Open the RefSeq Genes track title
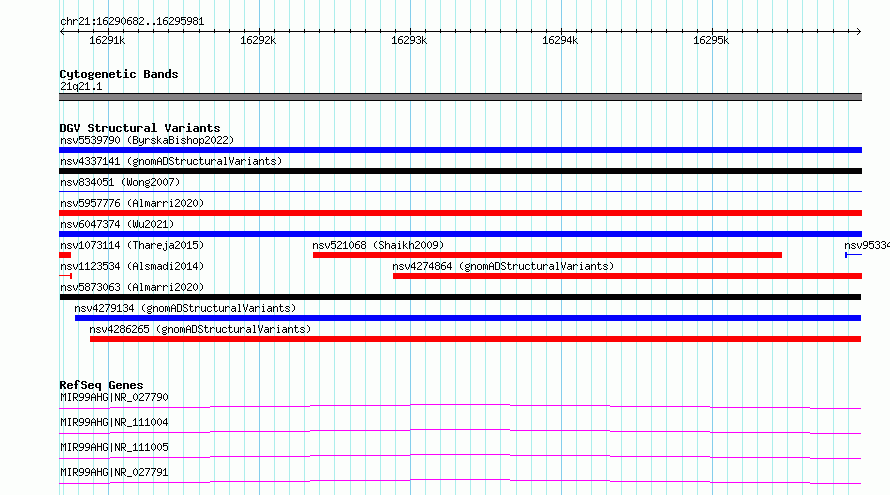Screen dimensions: 890x495 (101, 385)
